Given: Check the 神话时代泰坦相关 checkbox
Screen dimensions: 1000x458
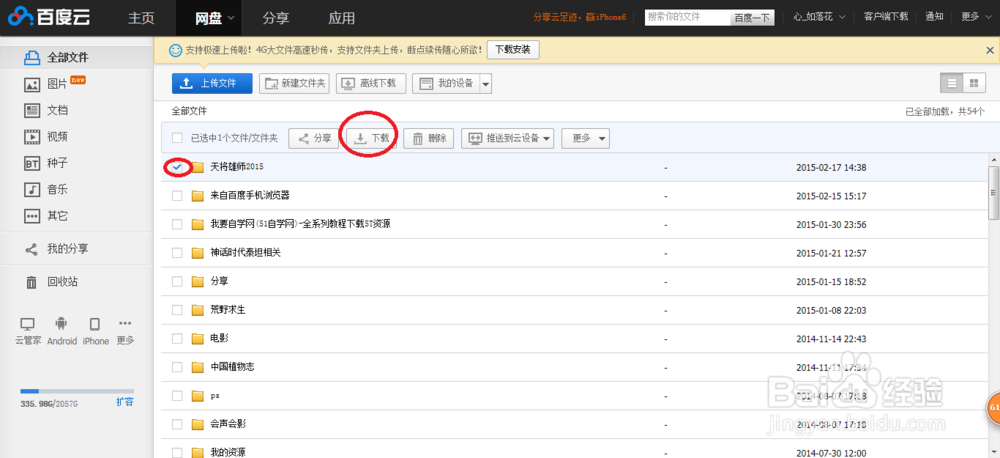Looking at the screenshot, I should (177, 253).
